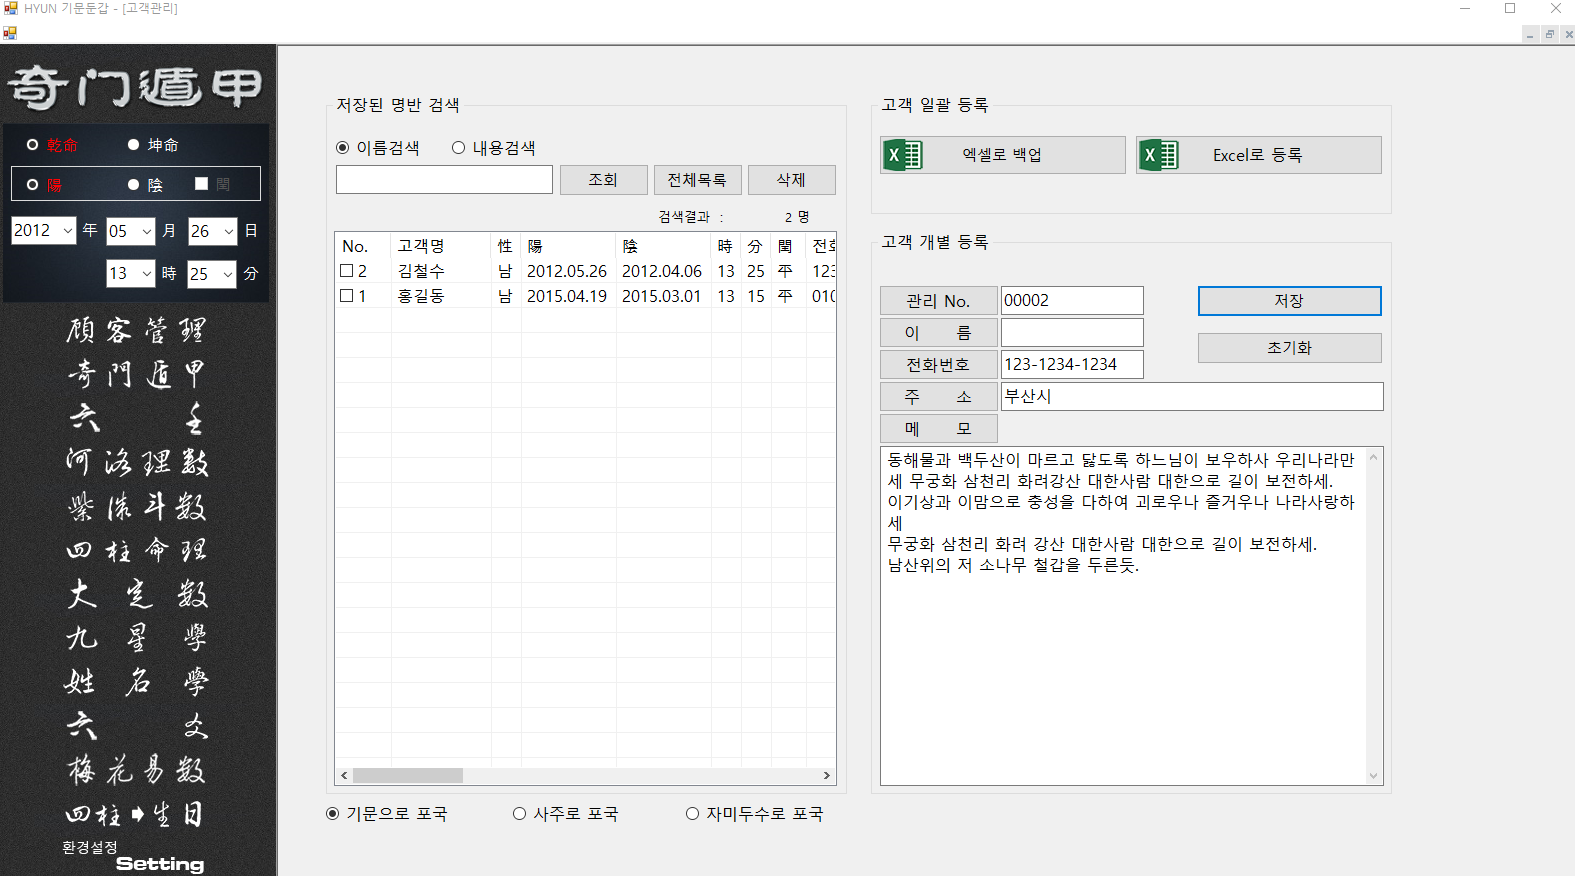Click the 2012.05.26 cell in 김철수 row

click(x=567, y=271)
